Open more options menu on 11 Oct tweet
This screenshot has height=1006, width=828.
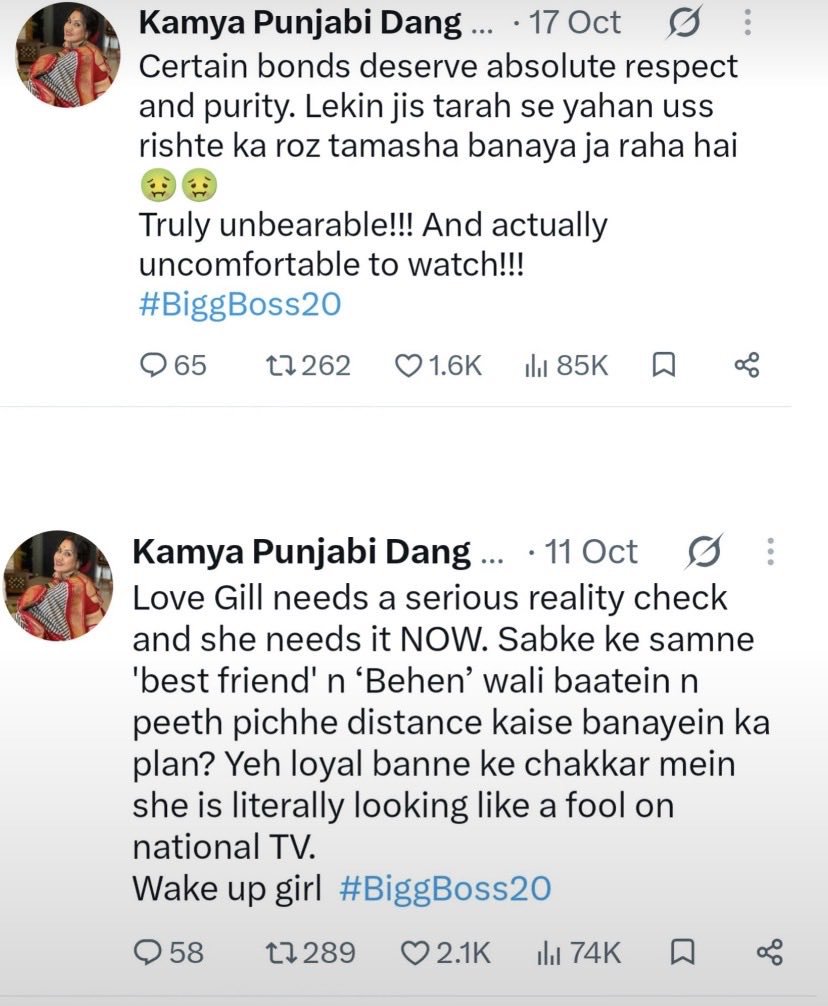click(x=770, y=552)
